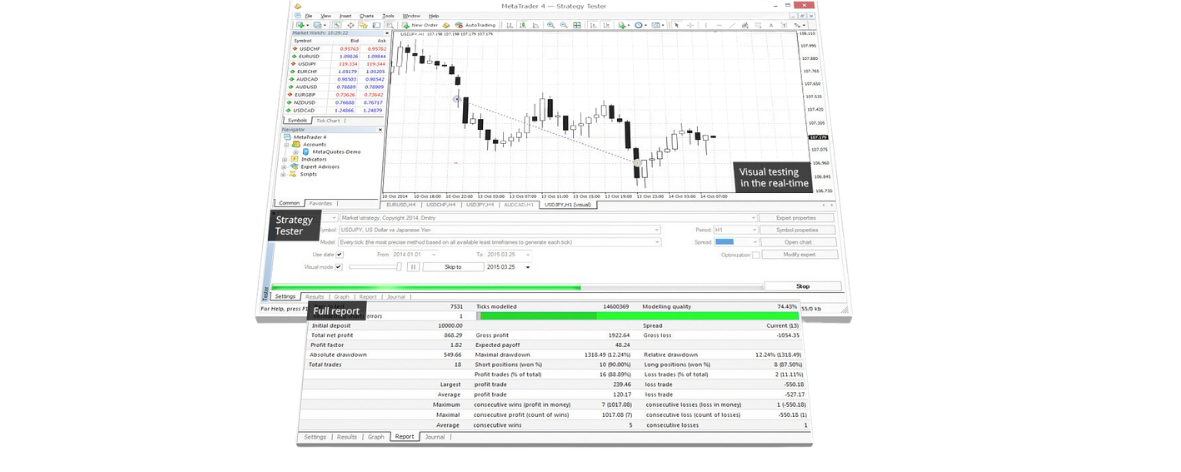Screen dimensions: 1181x472
Task: Click the new chart toolbar icon
Action: click(300, 25)
